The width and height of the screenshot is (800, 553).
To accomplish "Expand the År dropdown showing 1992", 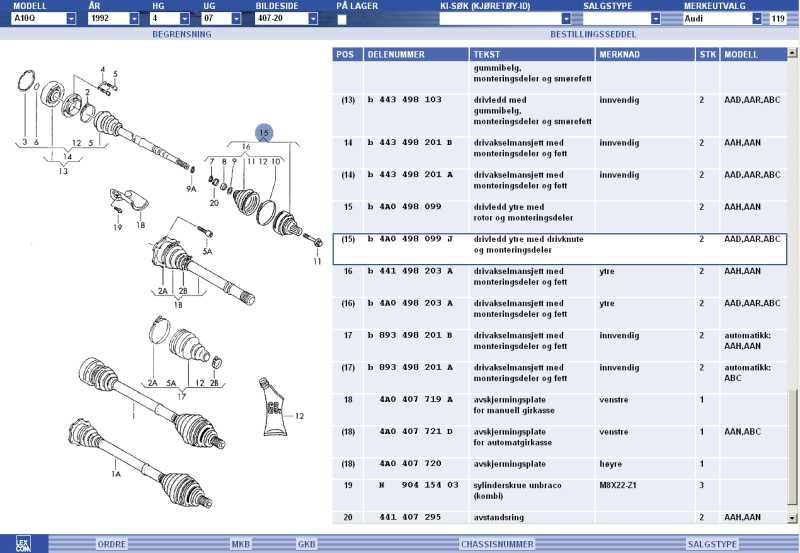I will coord(134,19).
